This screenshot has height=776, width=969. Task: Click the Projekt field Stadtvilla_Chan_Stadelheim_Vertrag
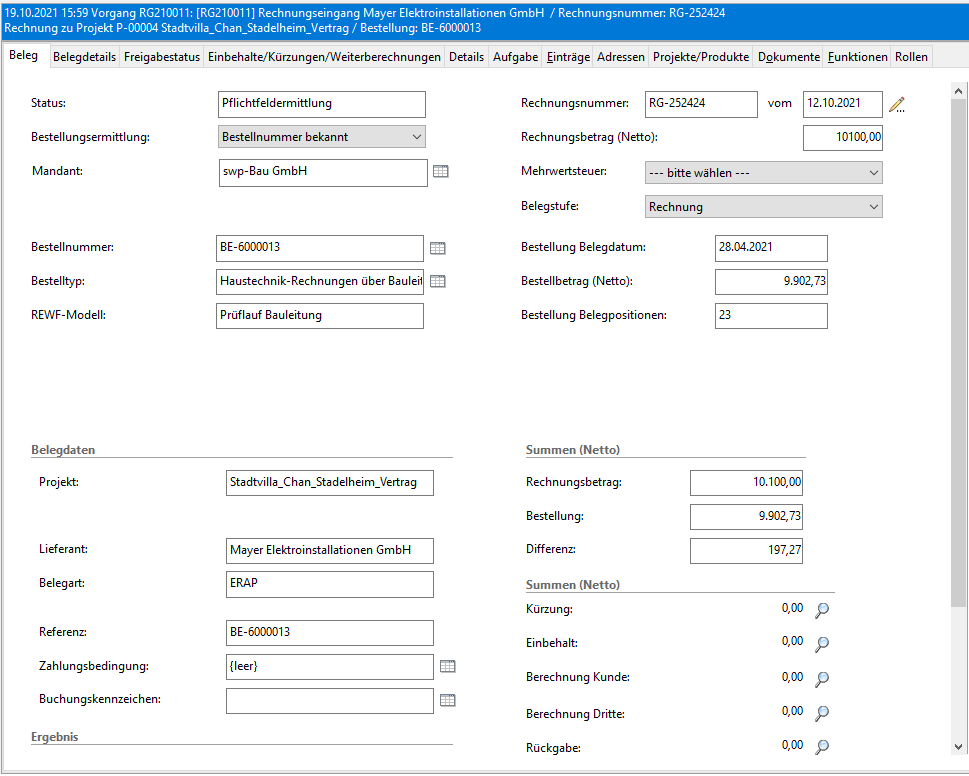coord(330,483)
